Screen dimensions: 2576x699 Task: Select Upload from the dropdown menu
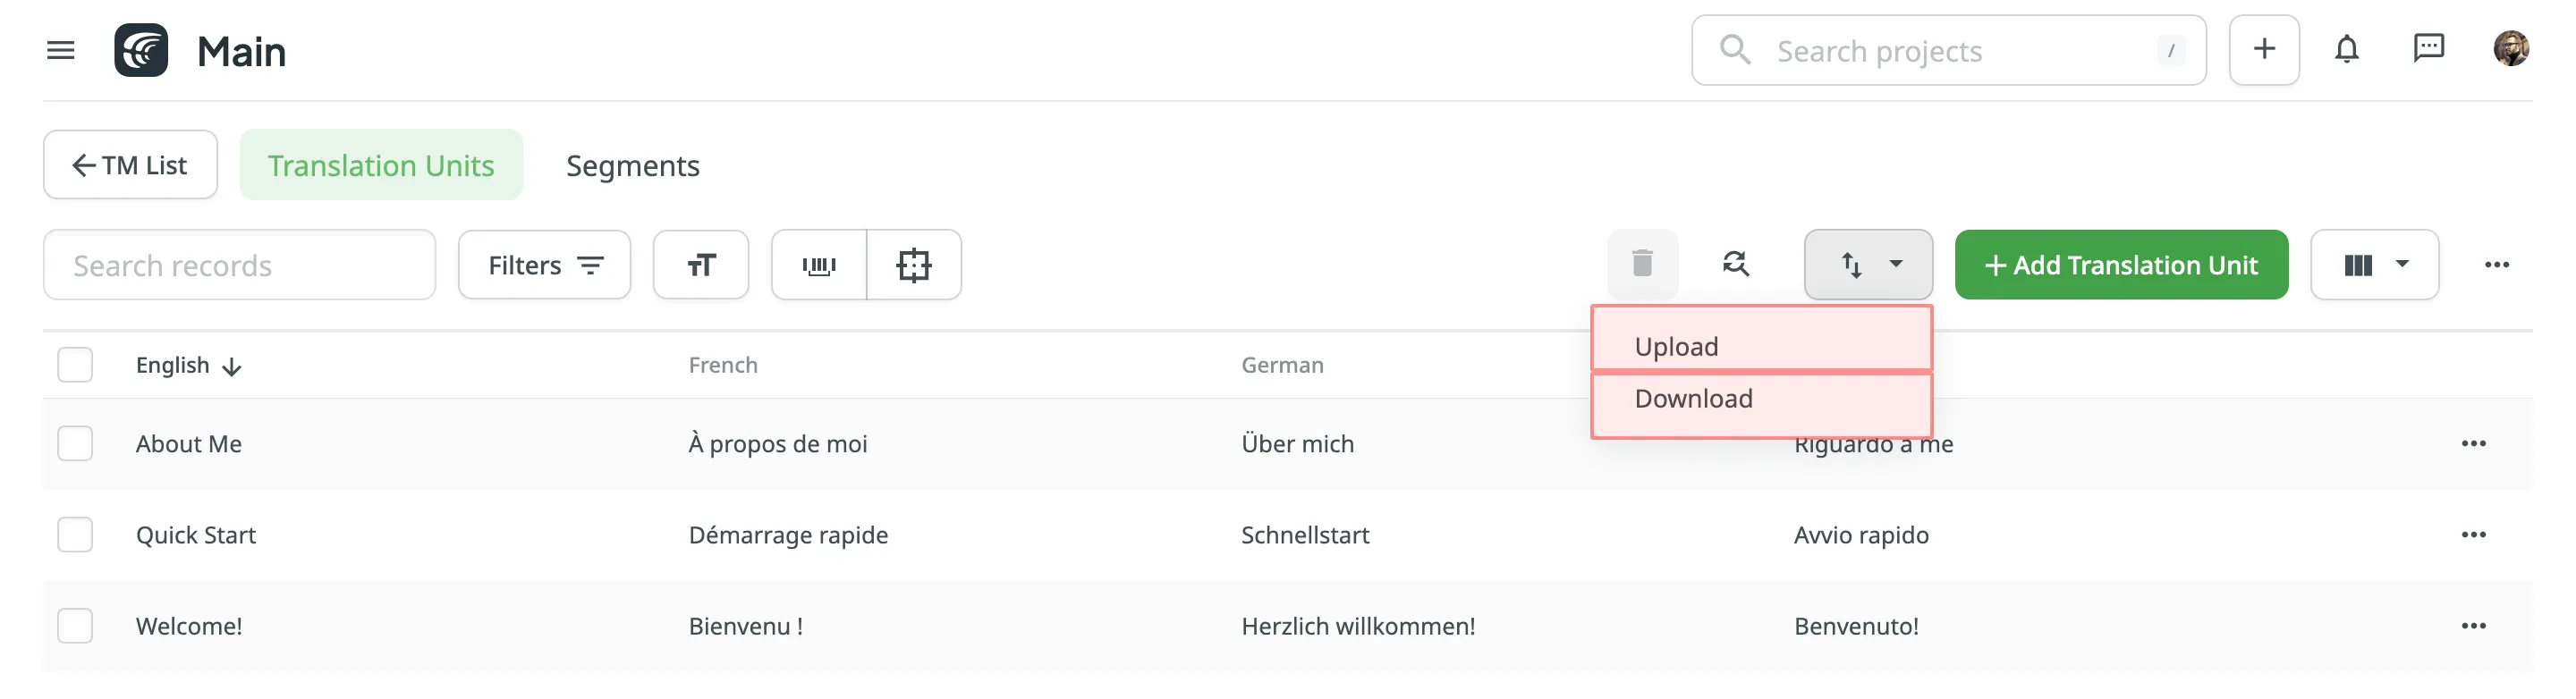[1760, 346]
